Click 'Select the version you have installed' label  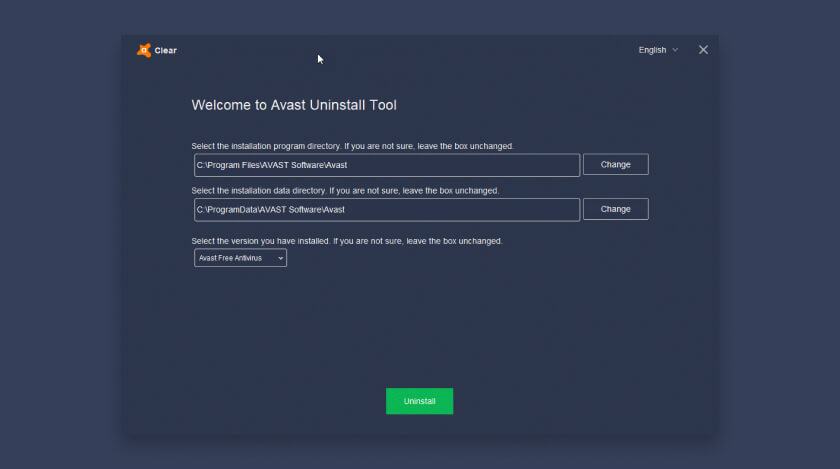347,241
